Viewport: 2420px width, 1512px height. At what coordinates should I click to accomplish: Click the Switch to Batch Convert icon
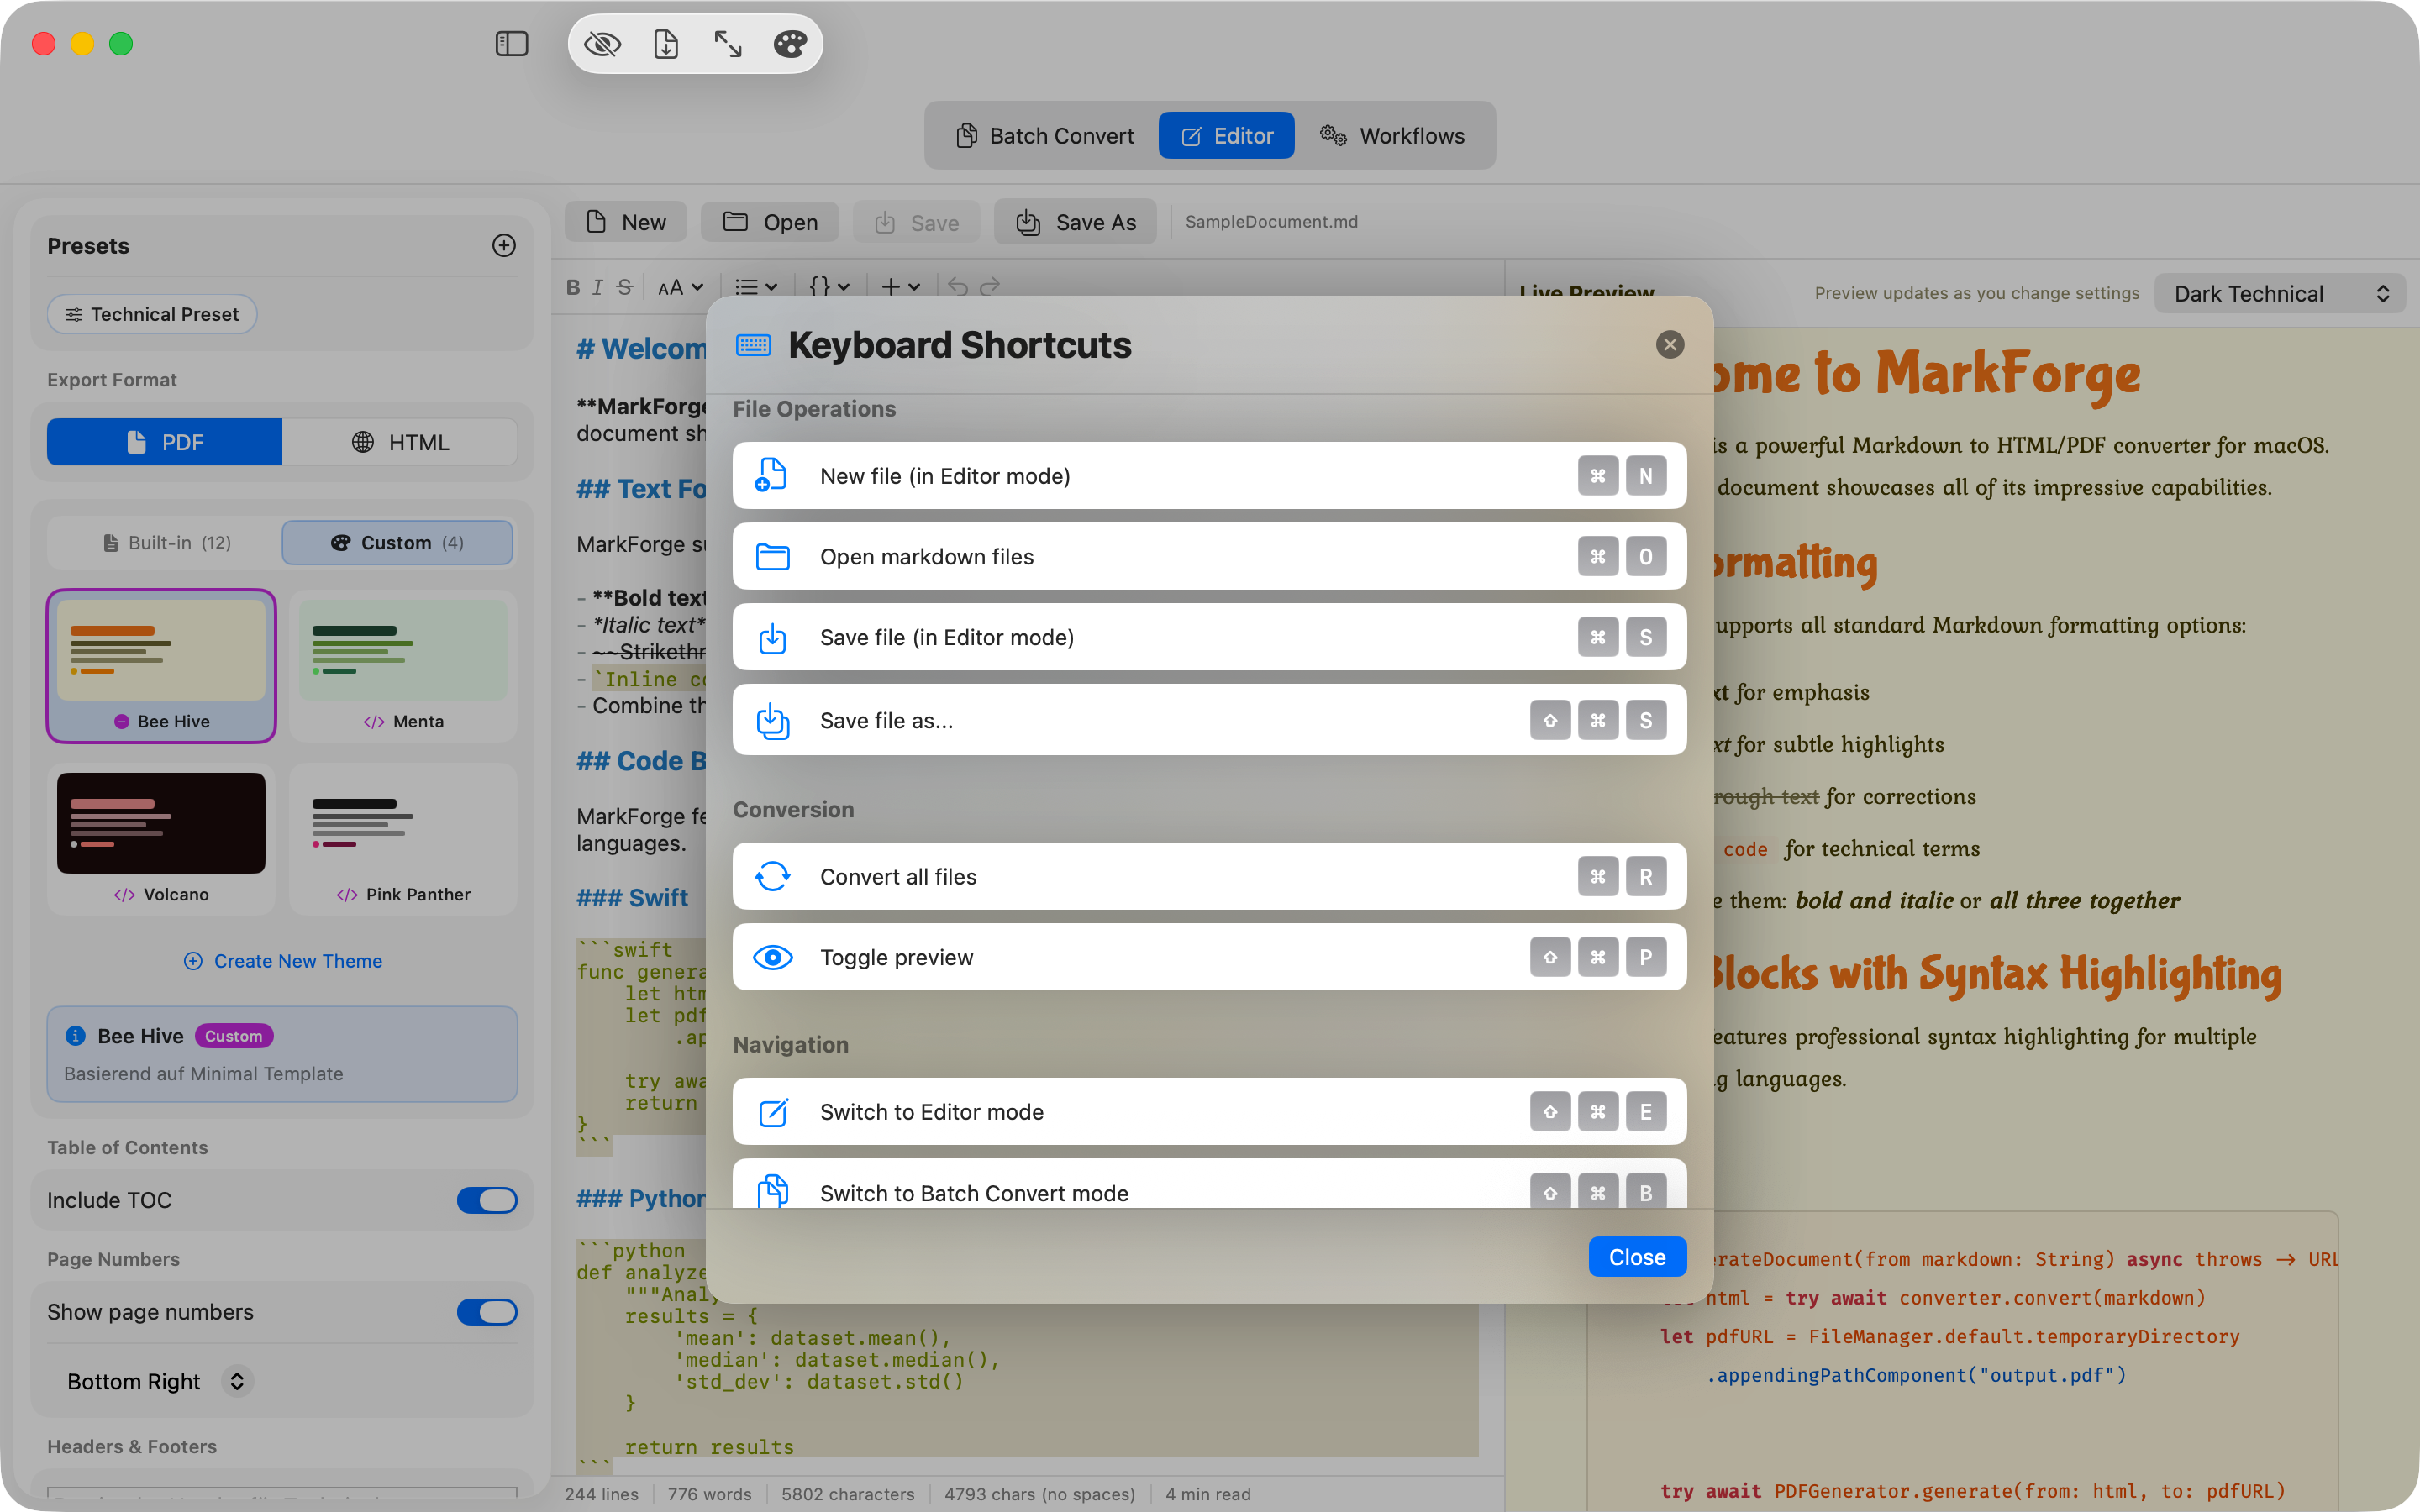click(772, 1191)
